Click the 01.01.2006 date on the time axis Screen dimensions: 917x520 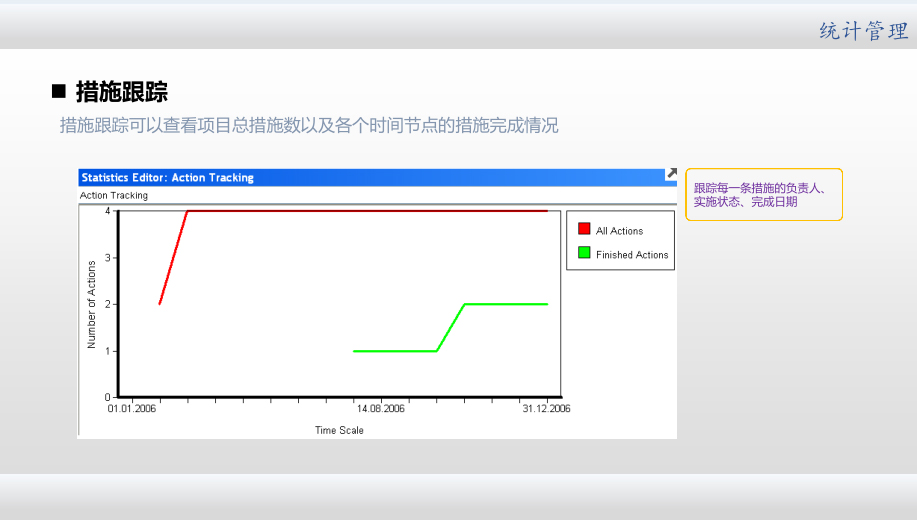click(x=132, y=408)
